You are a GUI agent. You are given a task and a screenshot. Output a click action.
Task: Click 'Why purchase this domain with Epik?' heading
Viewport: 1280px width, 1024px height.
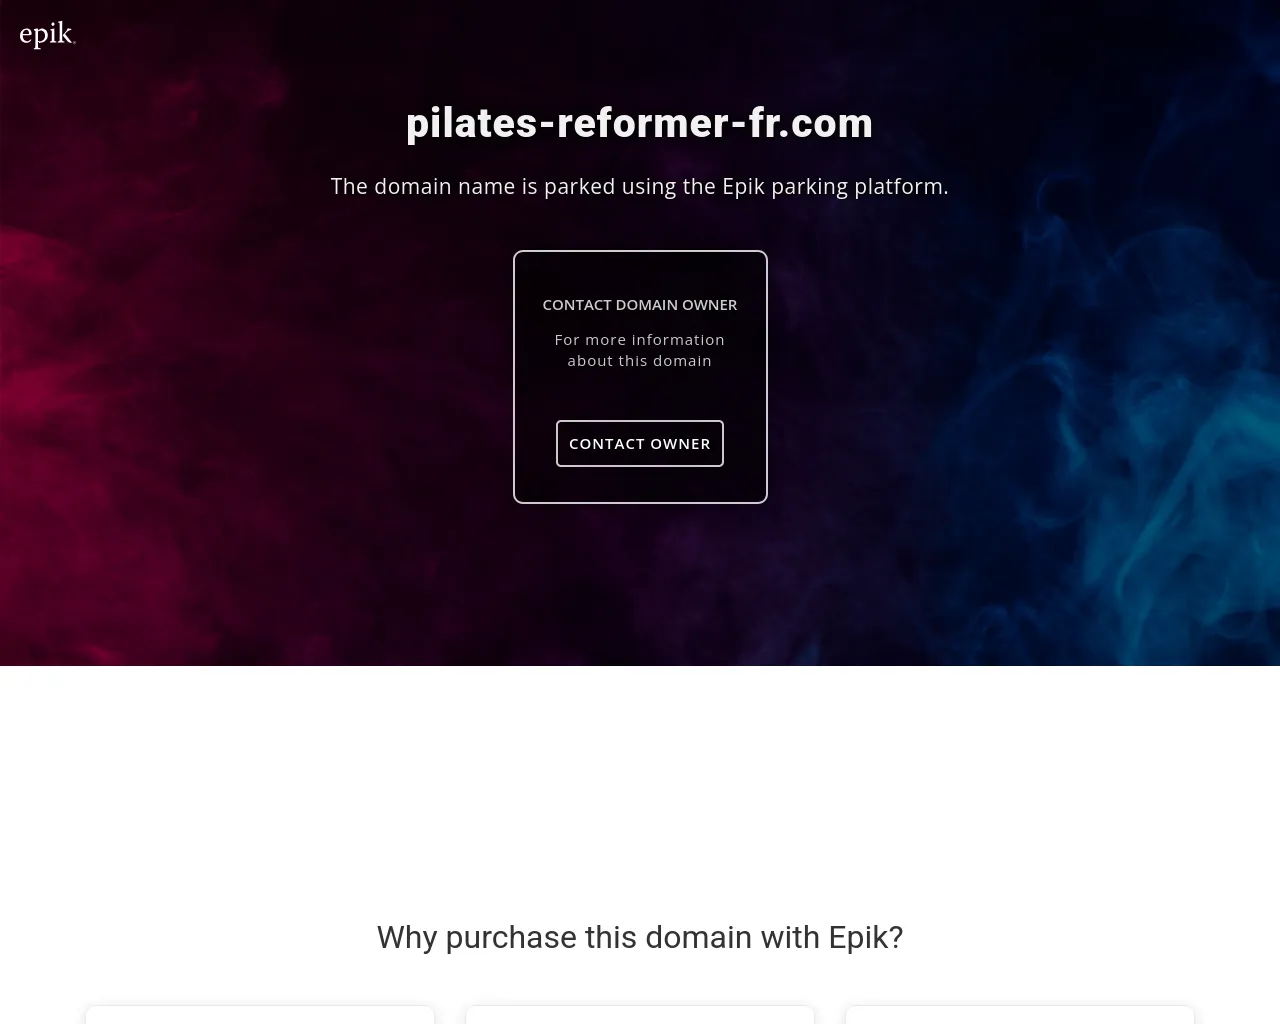(x=640, y=937)
